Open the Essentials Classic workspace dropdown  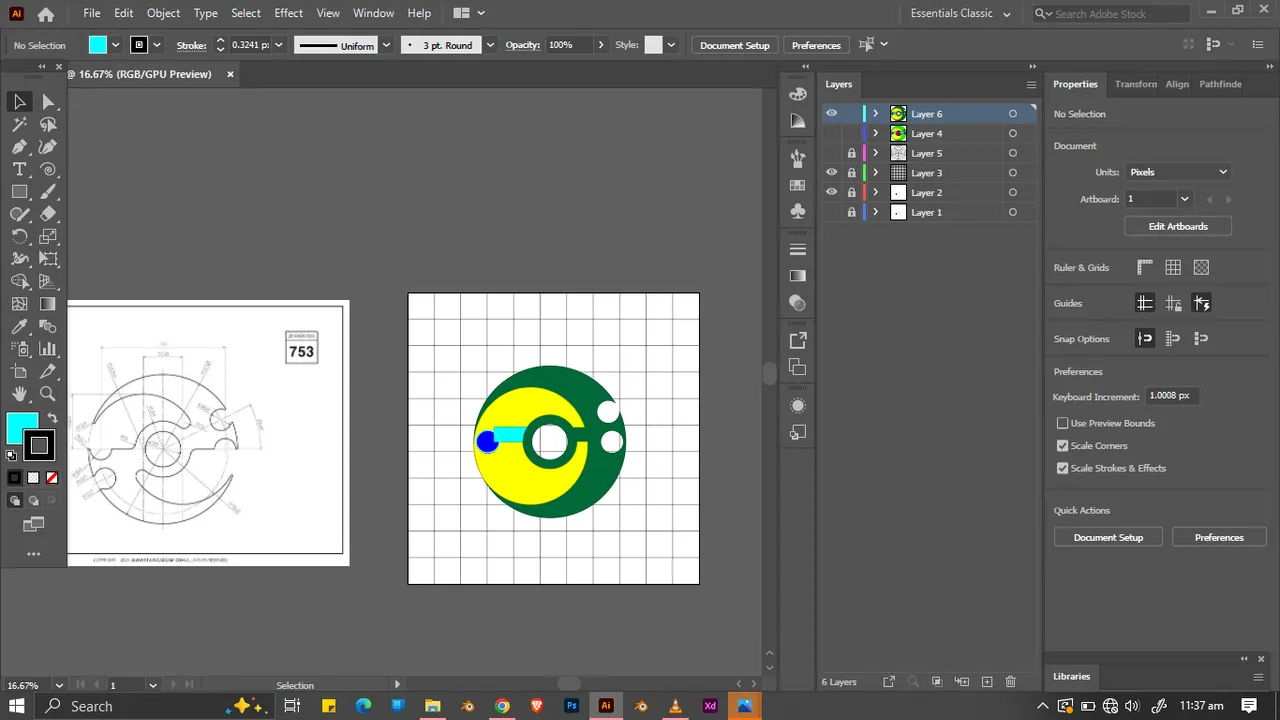(x=961, y=14)
